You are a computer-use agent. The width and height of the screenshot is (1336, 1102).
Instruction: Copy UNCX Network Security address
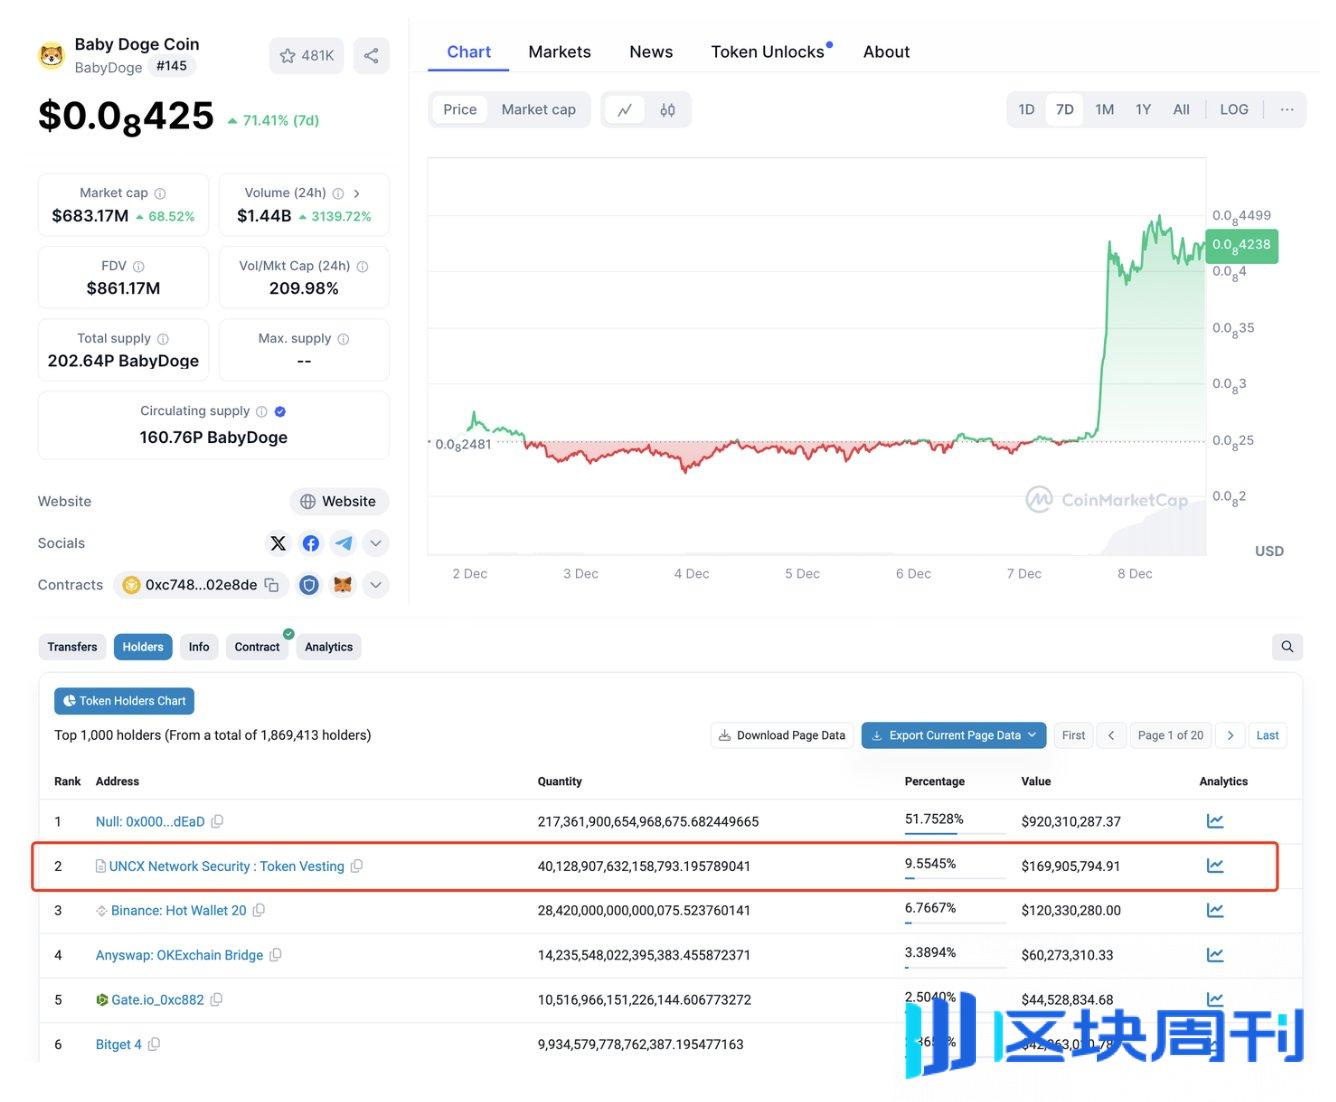(x=357, y=866)
